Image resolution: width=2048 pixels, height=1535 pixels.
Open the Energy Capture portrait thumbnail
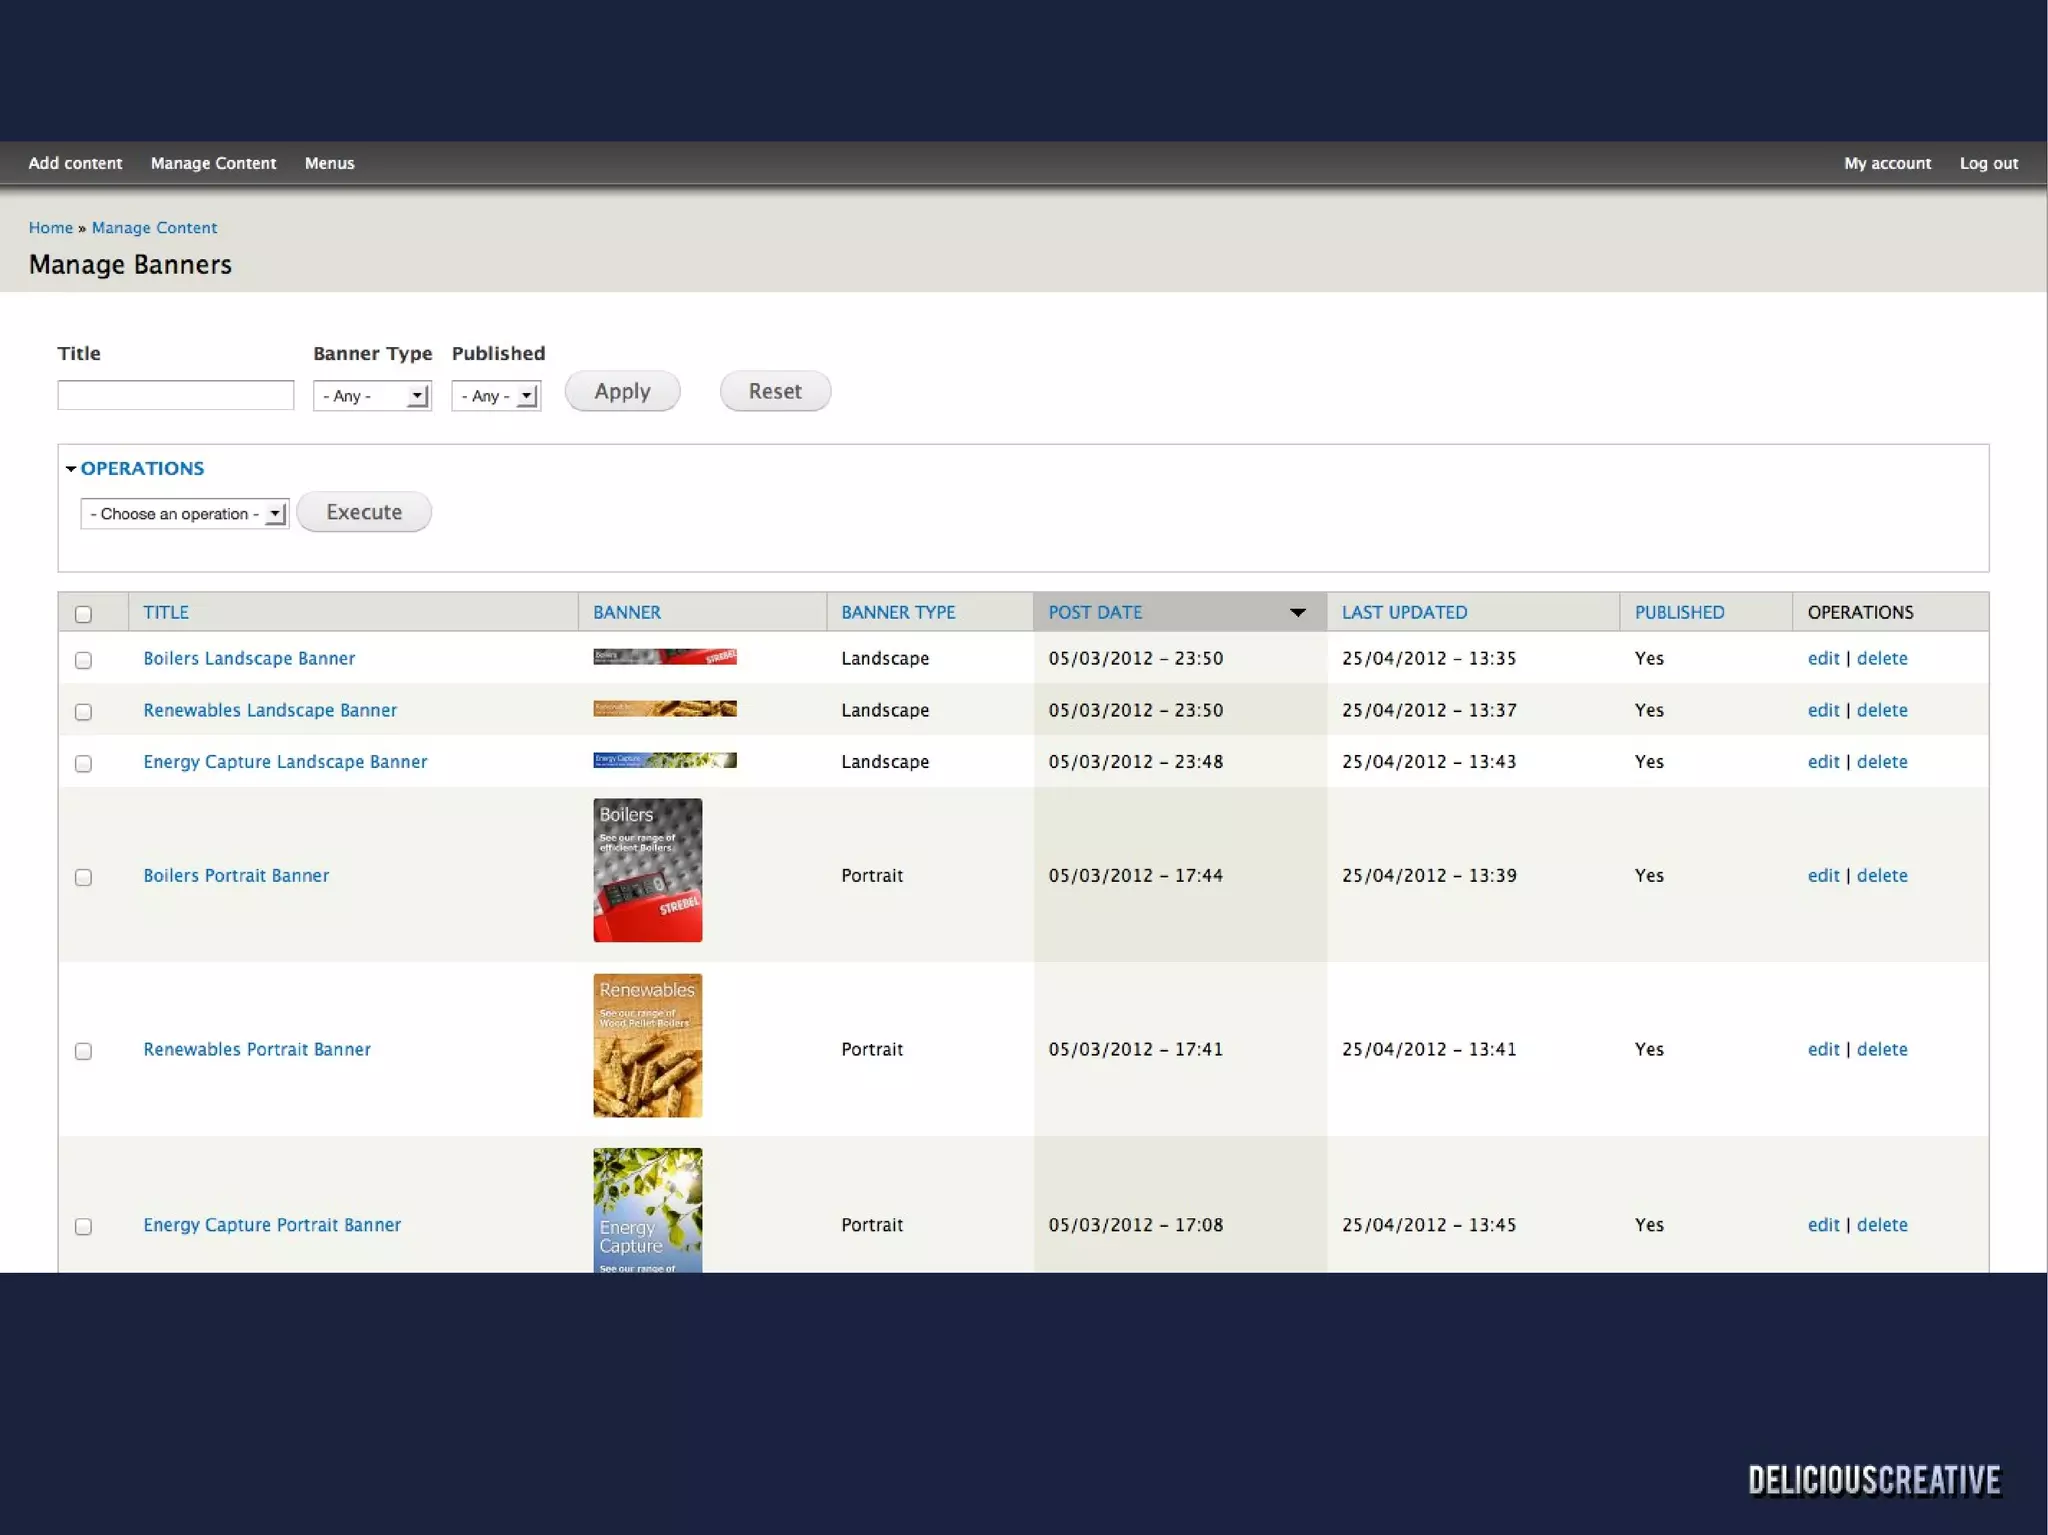(x=647, y=1210)
